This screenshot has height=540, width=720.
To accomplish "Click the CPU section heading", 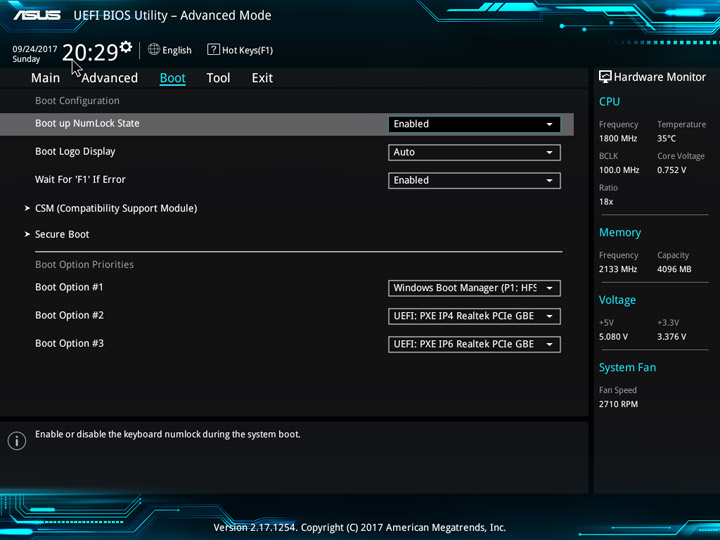I will pos(609,101).
